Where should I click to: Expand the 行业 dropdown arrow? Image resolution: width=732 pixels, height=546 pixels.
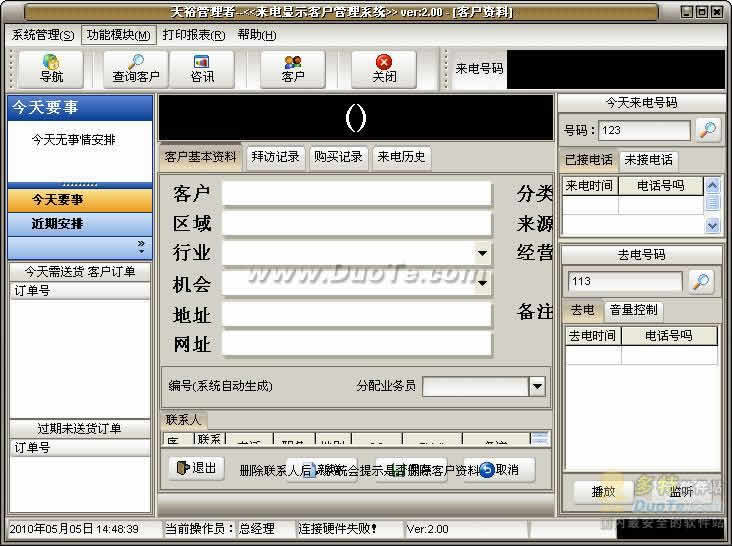click(x=482, y=253)
